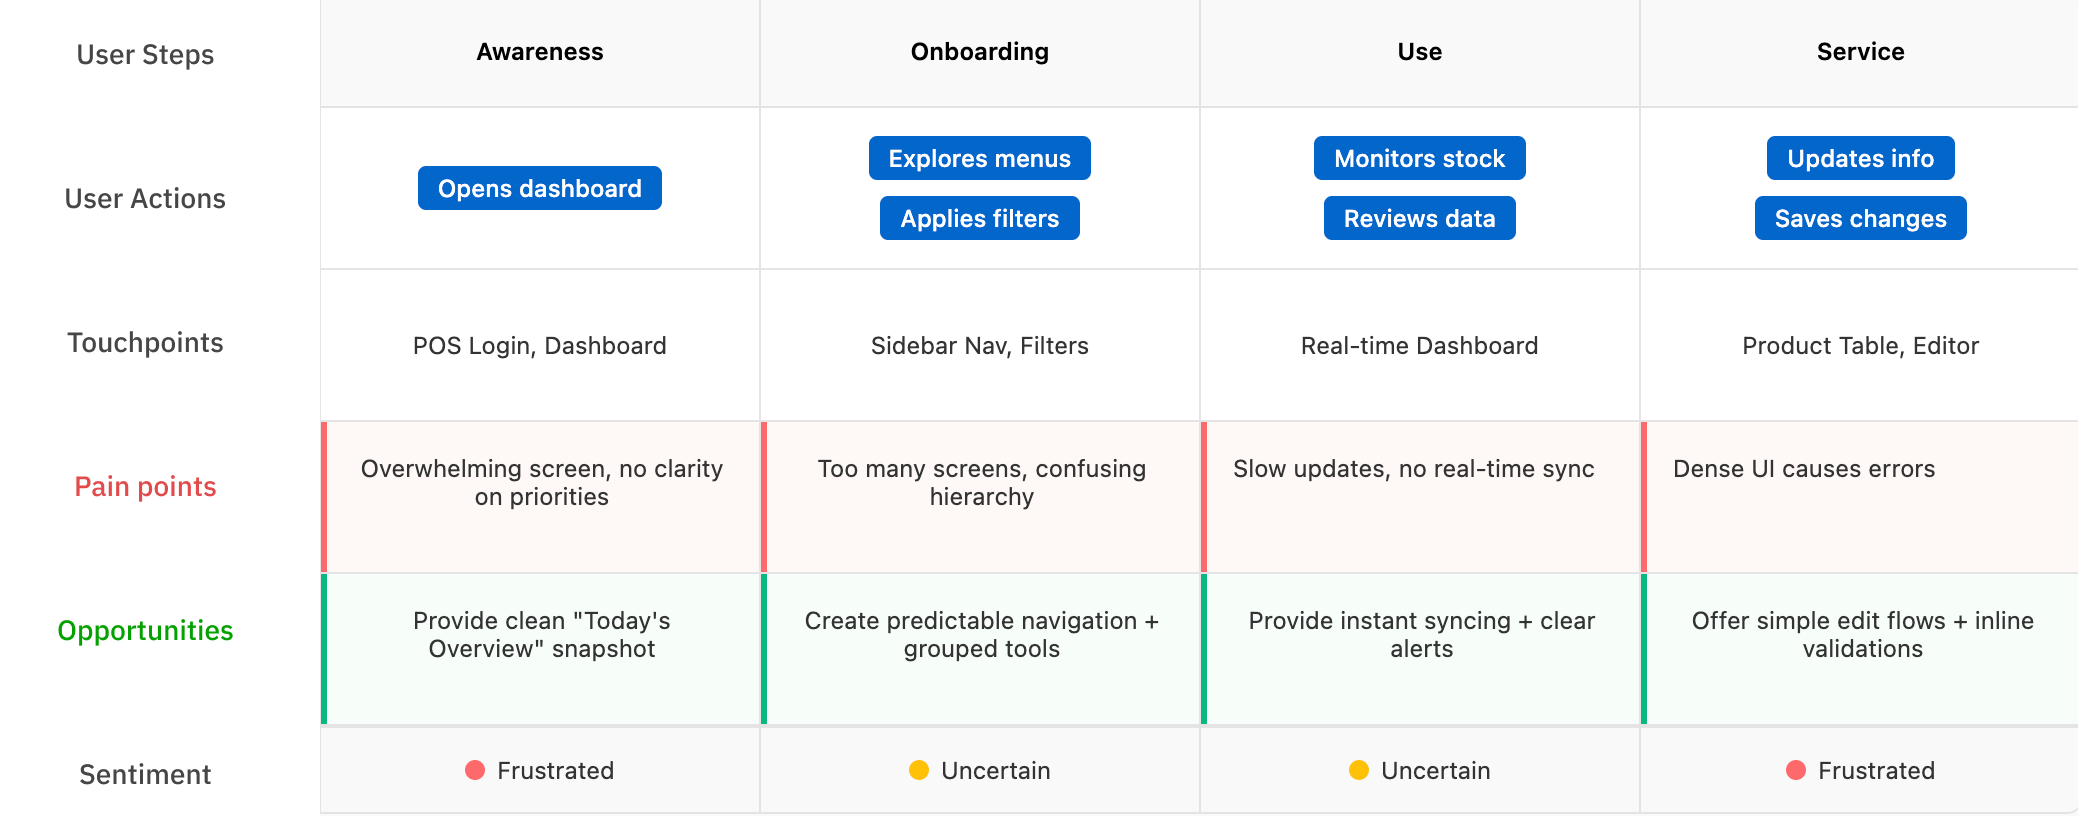Select the User Steps row label

click(x=146, y=54)
